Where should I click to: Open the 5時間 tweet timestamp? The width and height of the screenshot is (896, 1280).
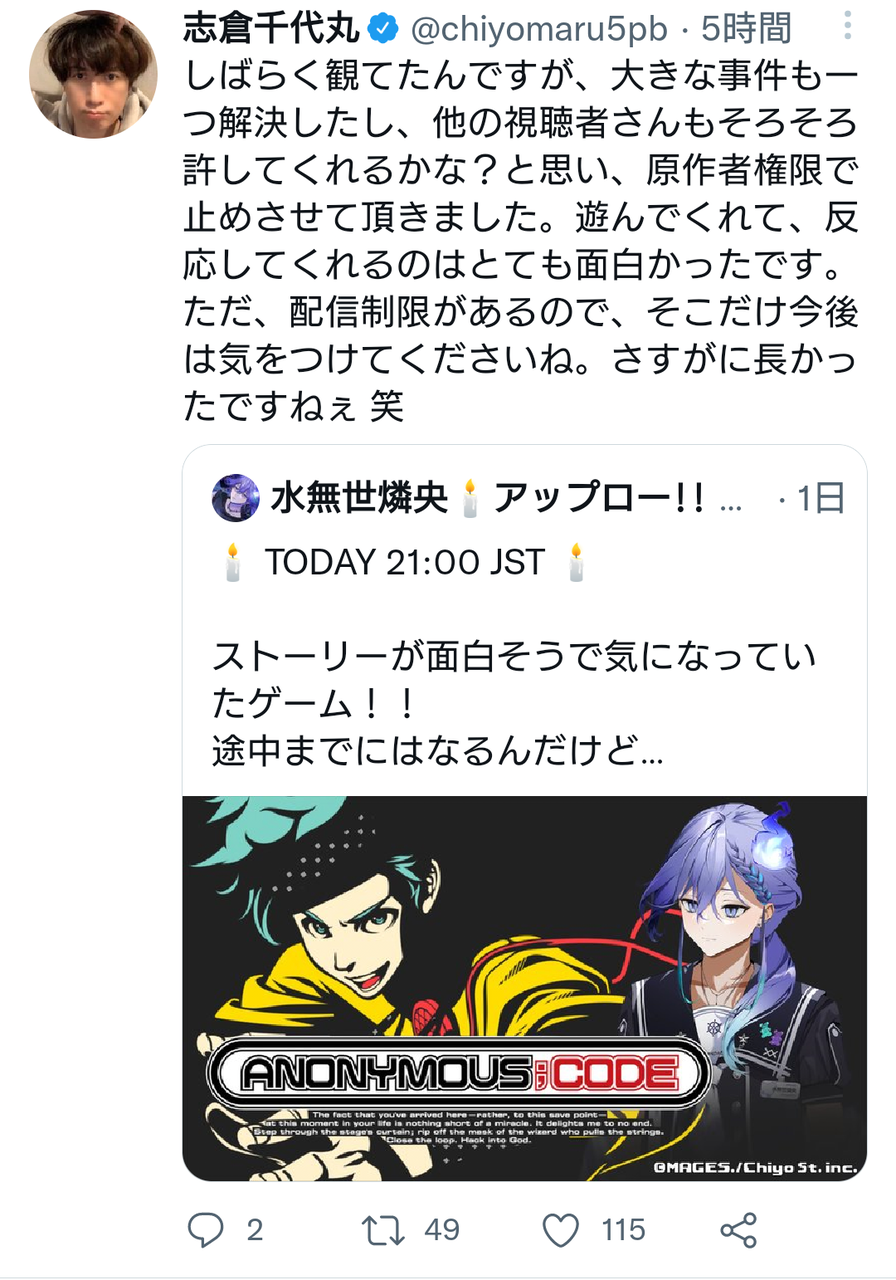coord(746,31)
